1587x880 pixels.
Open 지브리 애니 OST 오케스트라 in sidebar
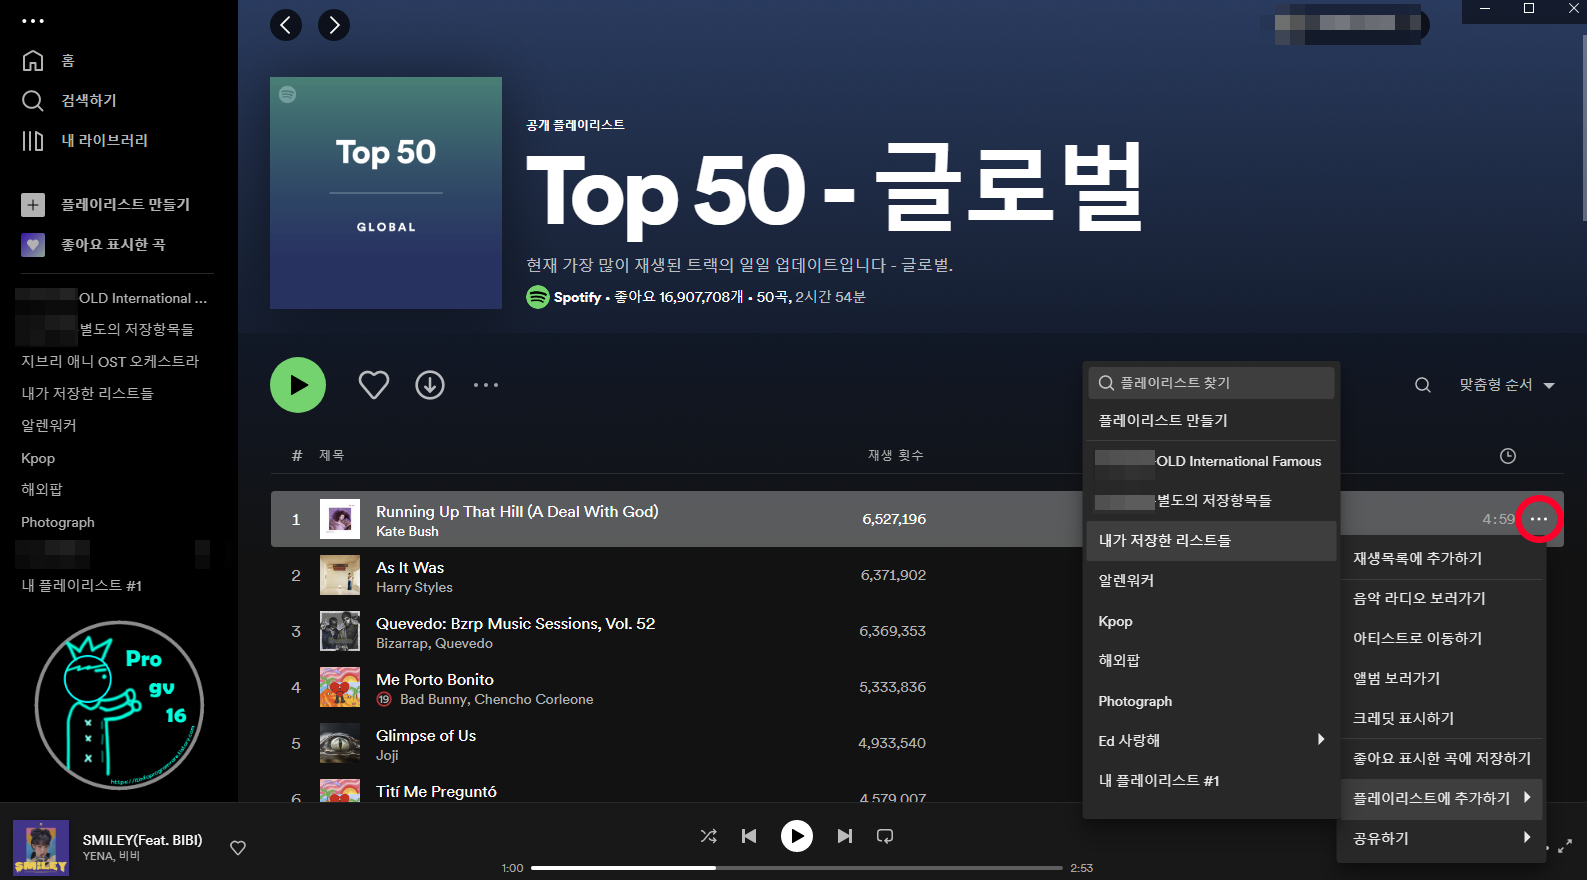[x=110, y=362]
